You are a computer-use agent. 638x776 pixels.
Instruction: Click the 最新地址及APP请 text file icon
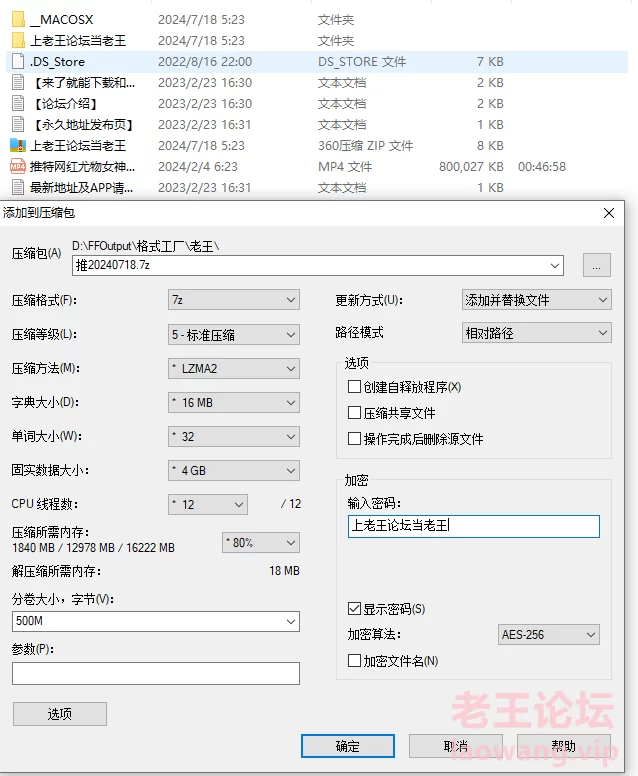tap(18, 188)
